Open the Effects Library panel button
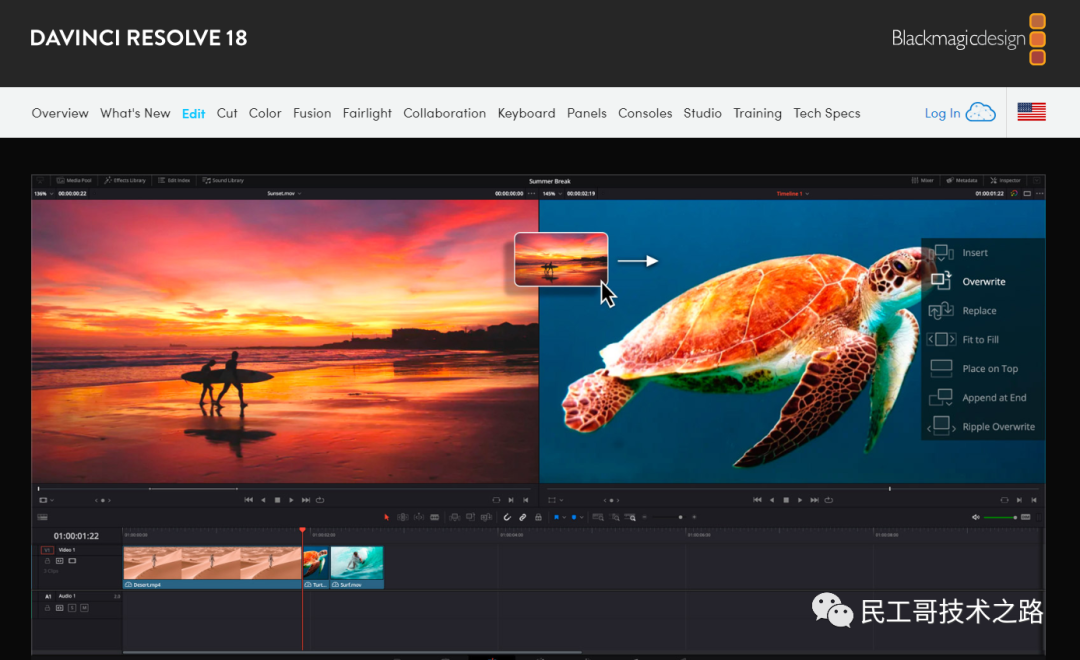 pos(125,181)
